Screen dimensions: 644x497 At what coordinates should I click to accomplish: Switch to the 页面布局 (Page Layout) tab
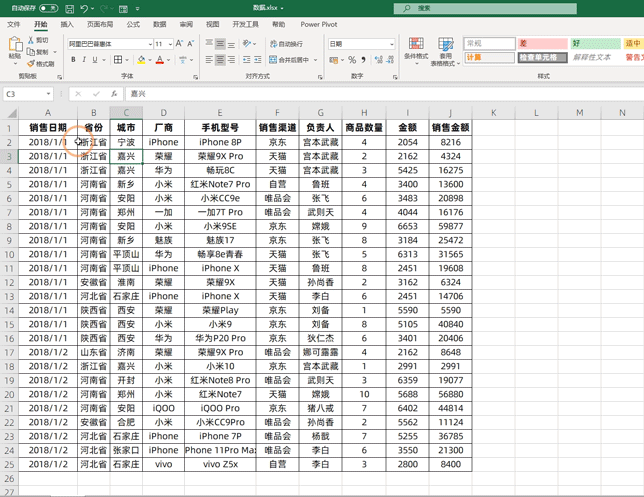100,25
